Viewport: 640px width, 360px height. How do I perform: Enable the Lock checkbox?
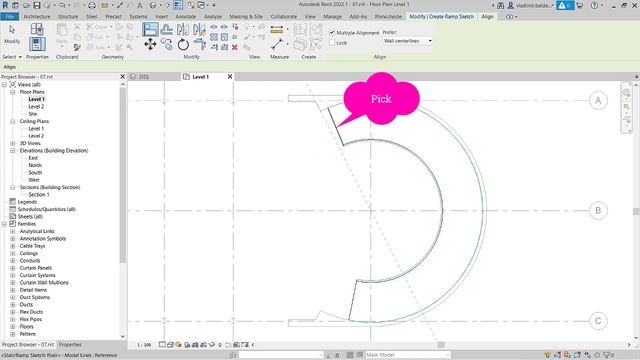332,42
